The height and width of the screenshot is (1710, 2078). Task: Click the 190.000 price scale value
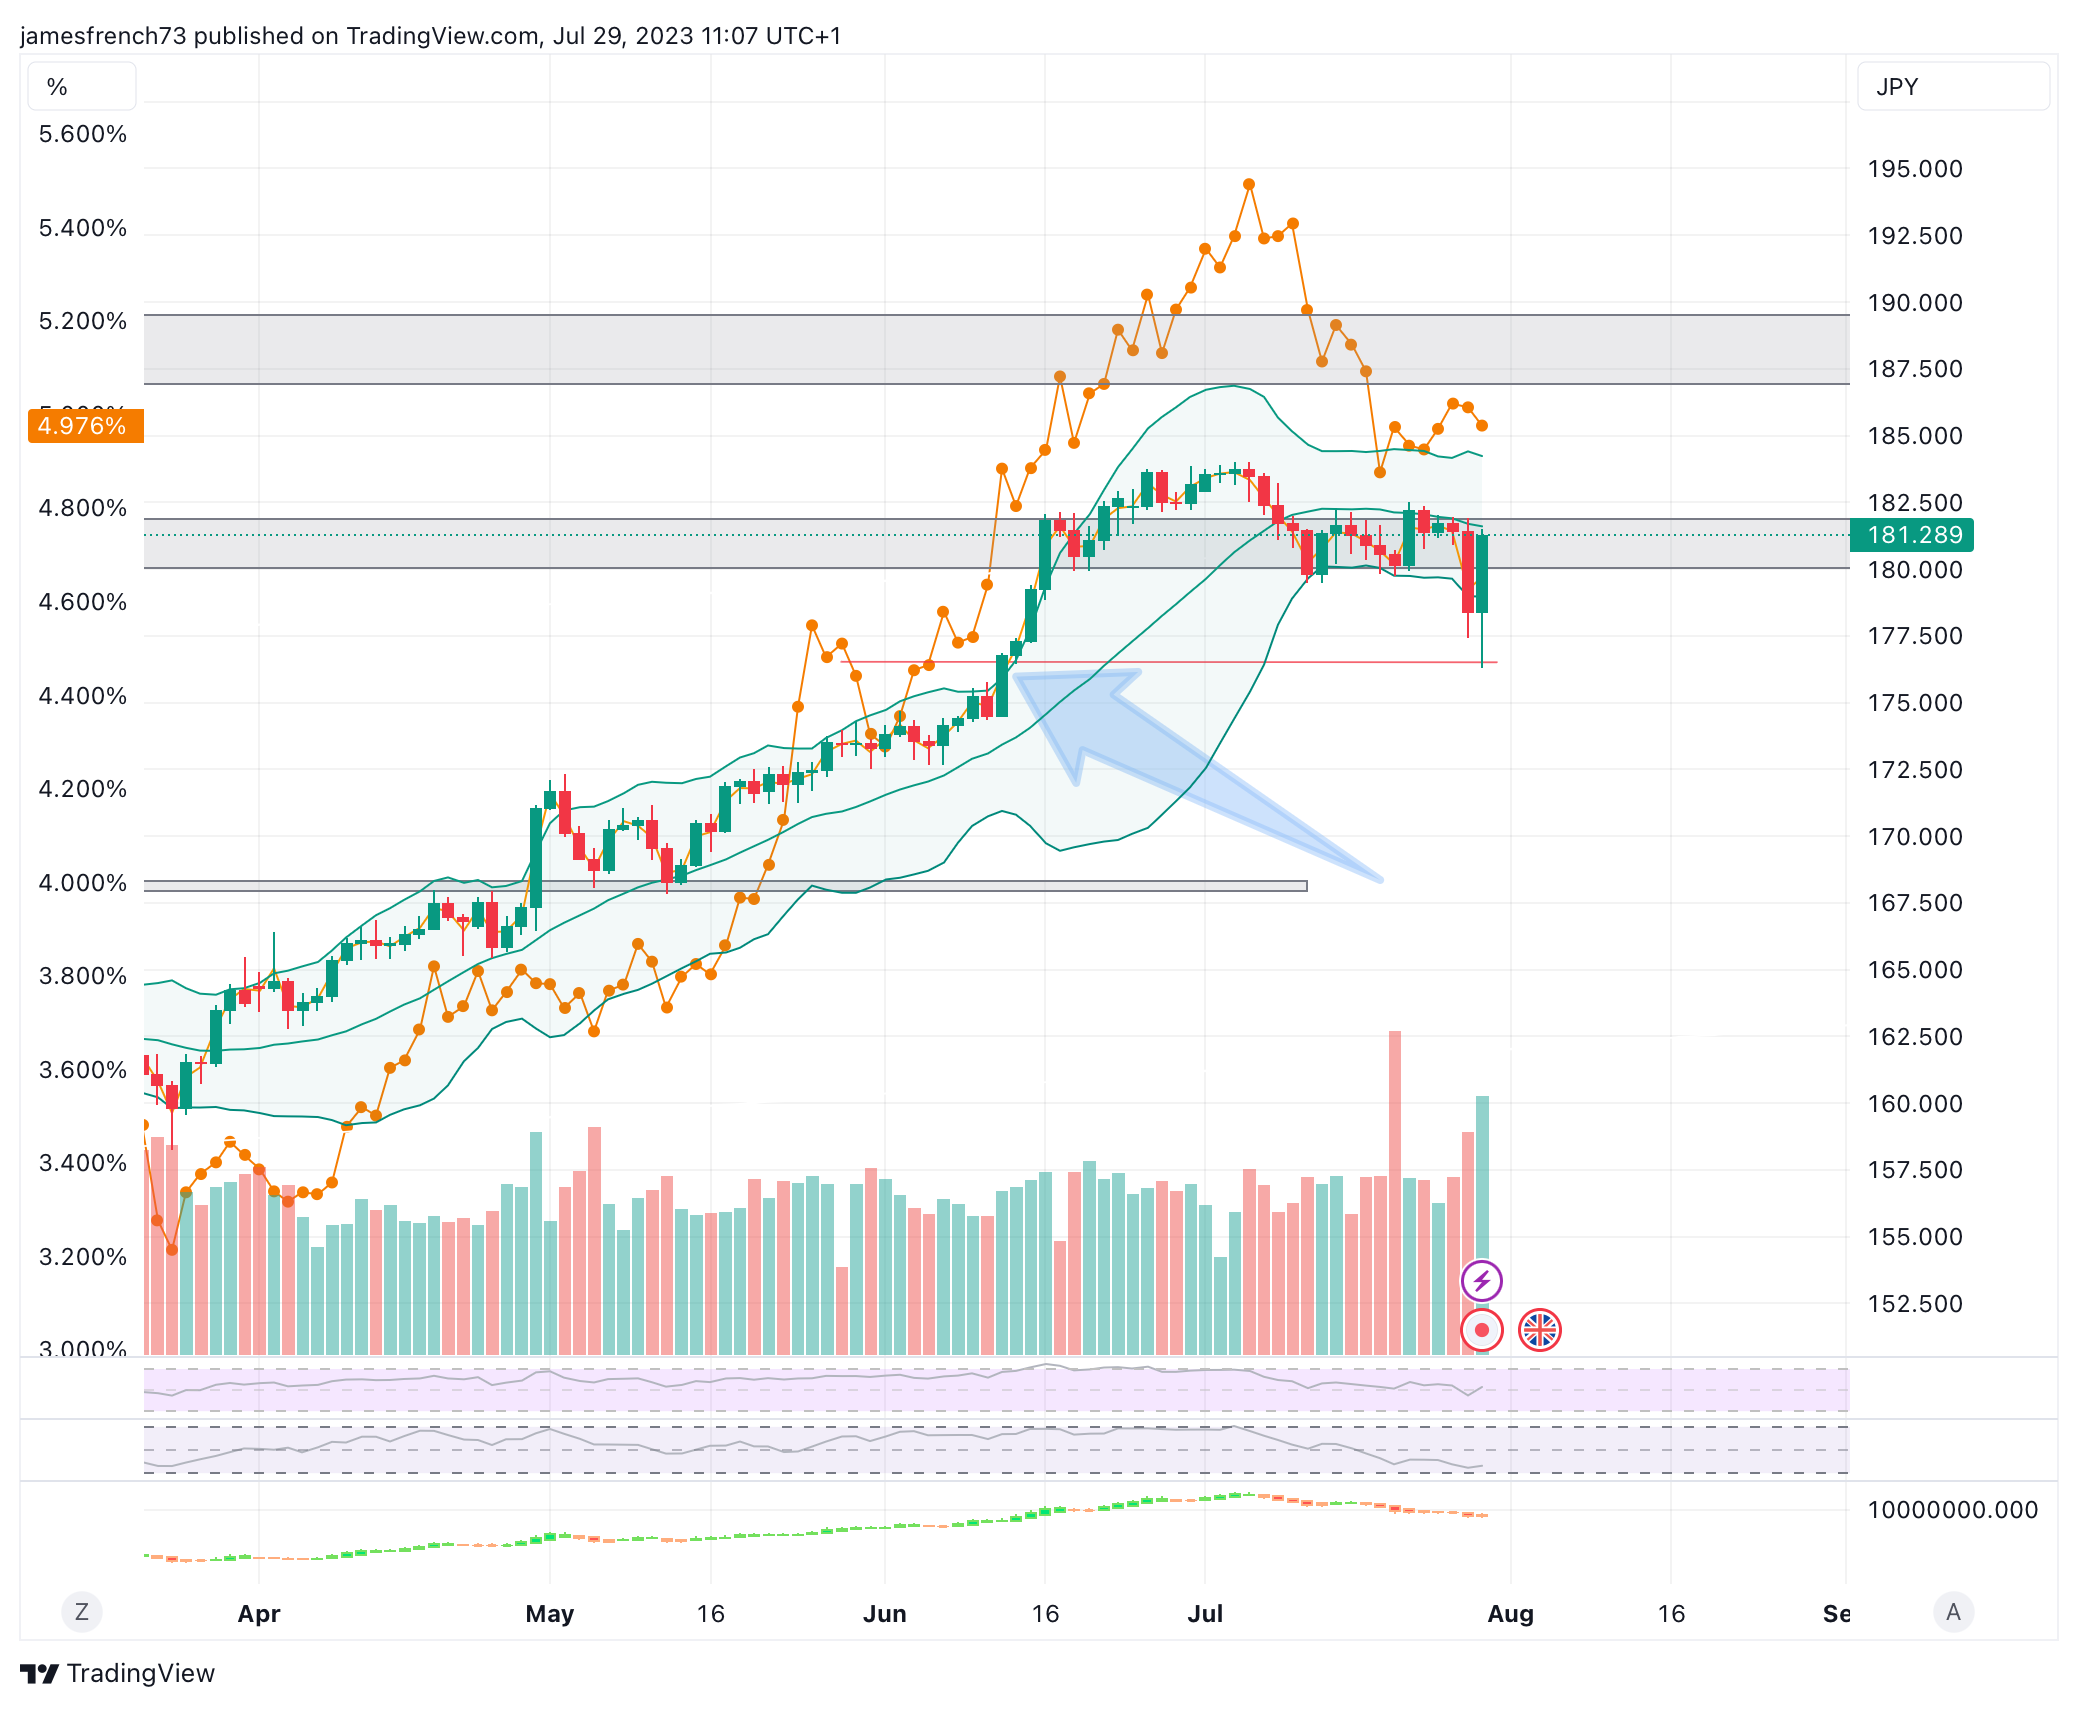click(x=1915, y=303)
